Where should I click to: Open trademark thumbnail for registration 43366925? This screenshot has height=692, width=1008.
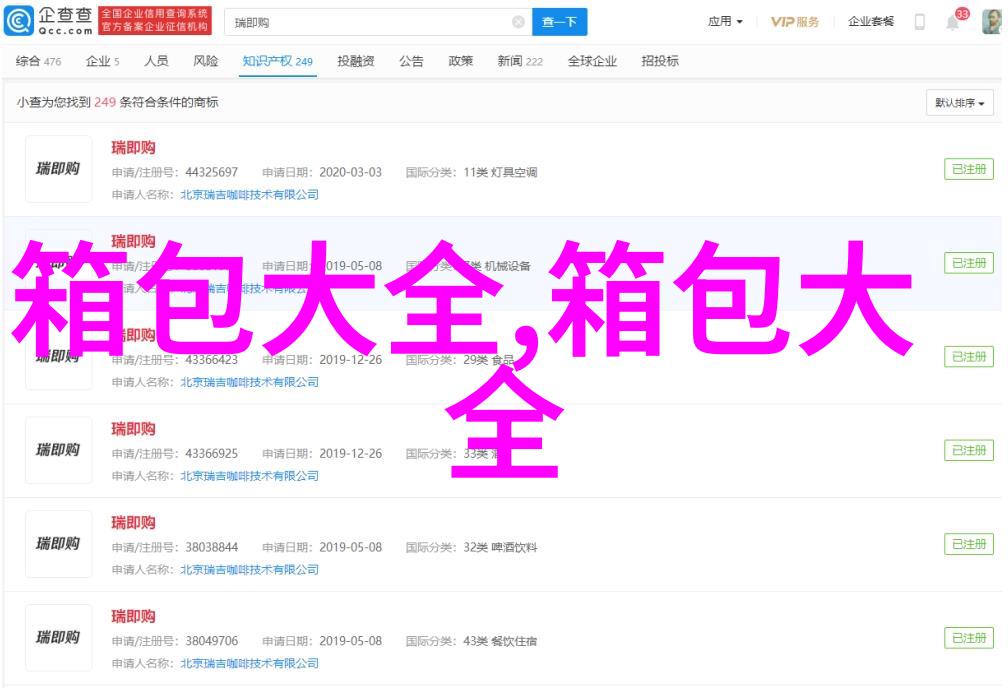tap(58, 450)
